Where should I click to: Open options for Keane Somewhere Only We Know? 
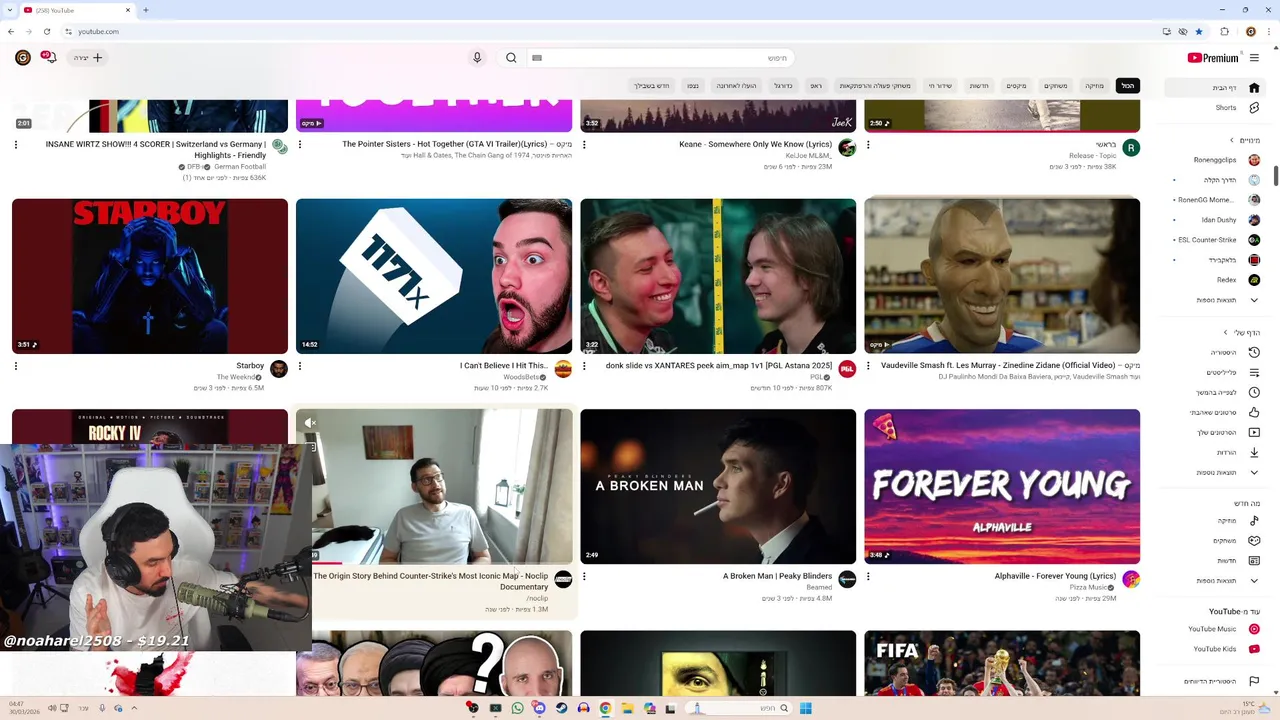click(584, 144)
